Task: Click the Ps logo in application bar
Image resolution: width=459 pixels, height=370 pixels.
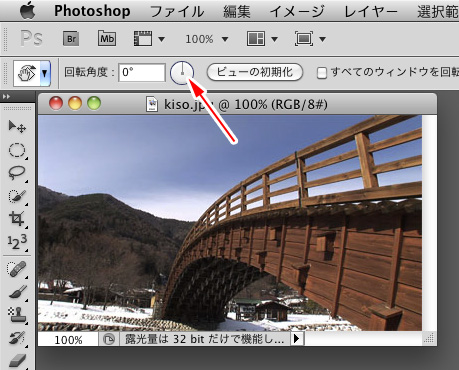Action: [31, 38]
